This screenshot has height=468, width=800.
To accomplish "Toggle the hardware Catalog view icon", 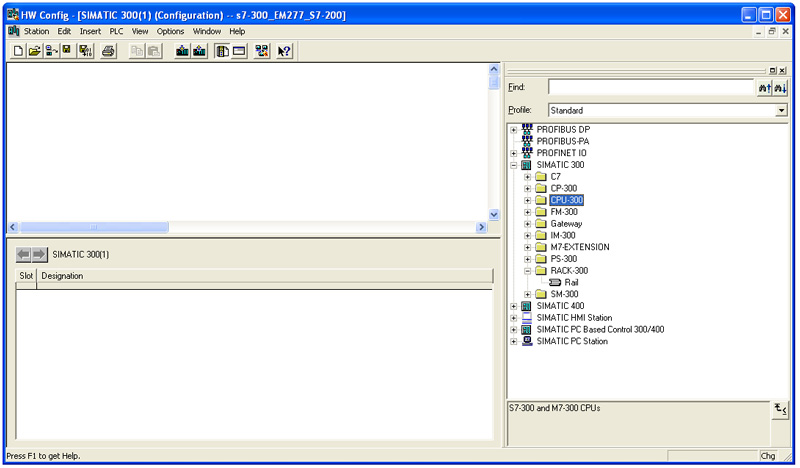I will point(222,51).
